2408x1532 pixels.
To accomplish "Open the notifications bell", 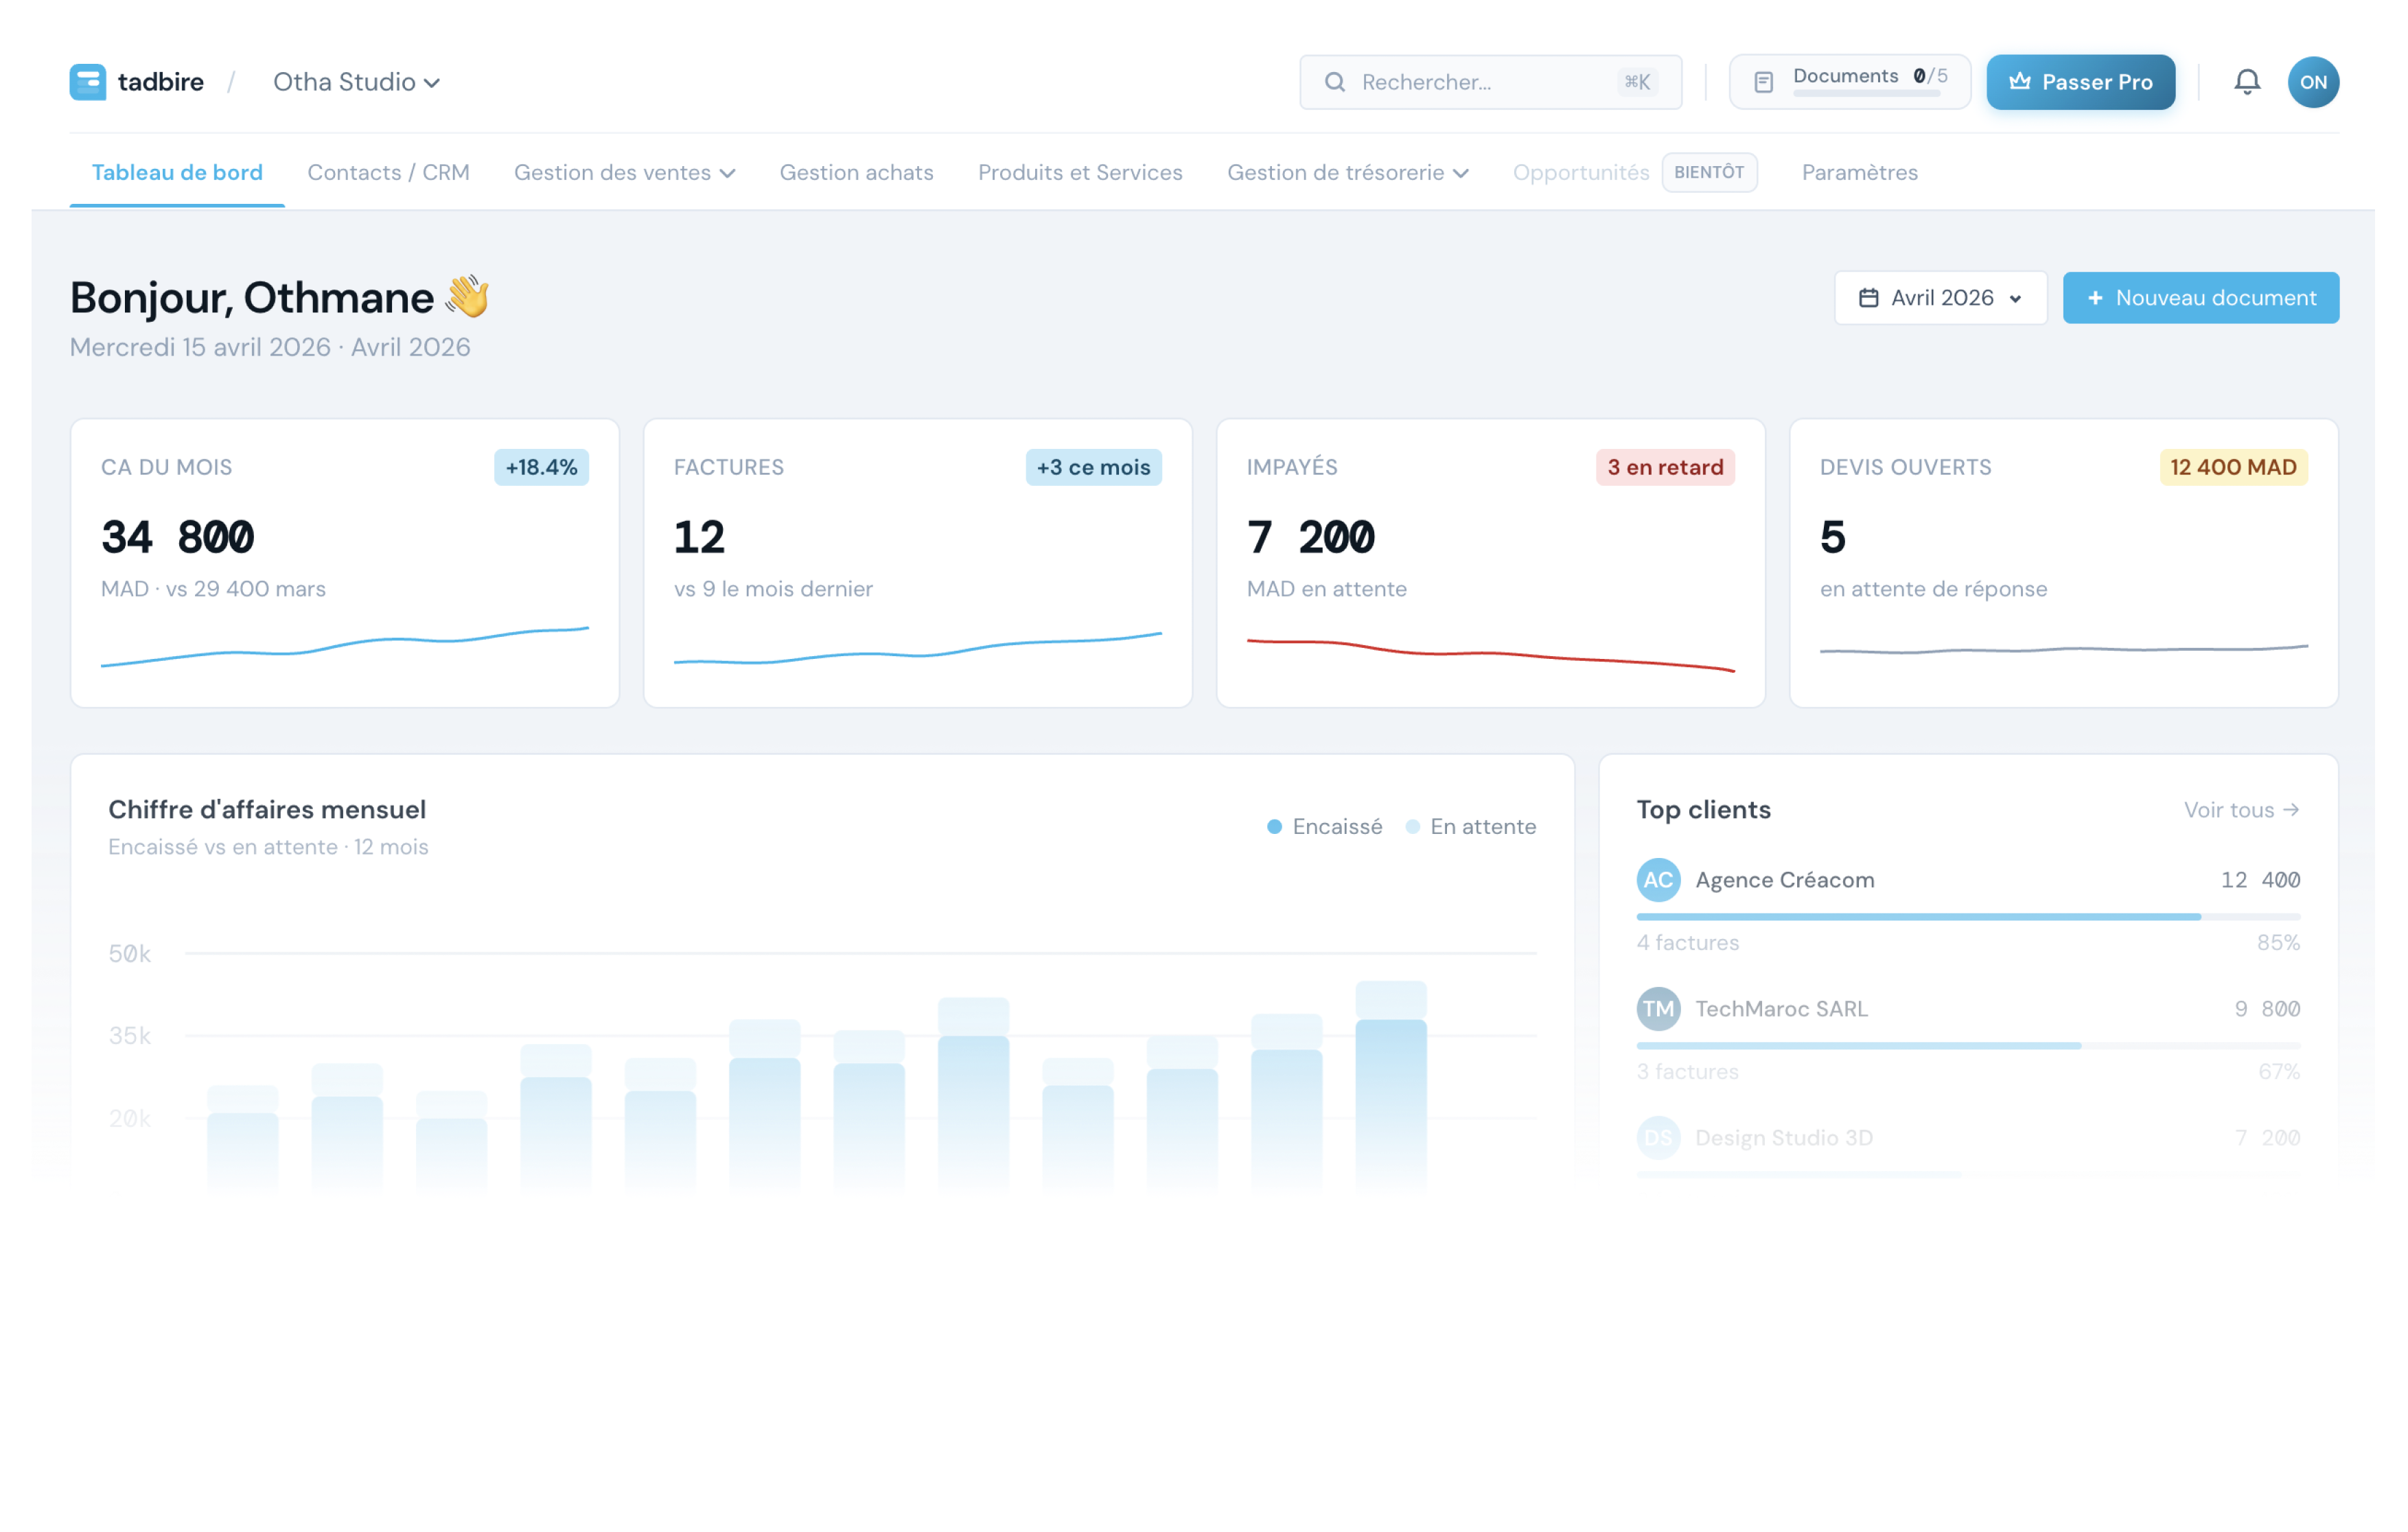I will click(2246, 82).
